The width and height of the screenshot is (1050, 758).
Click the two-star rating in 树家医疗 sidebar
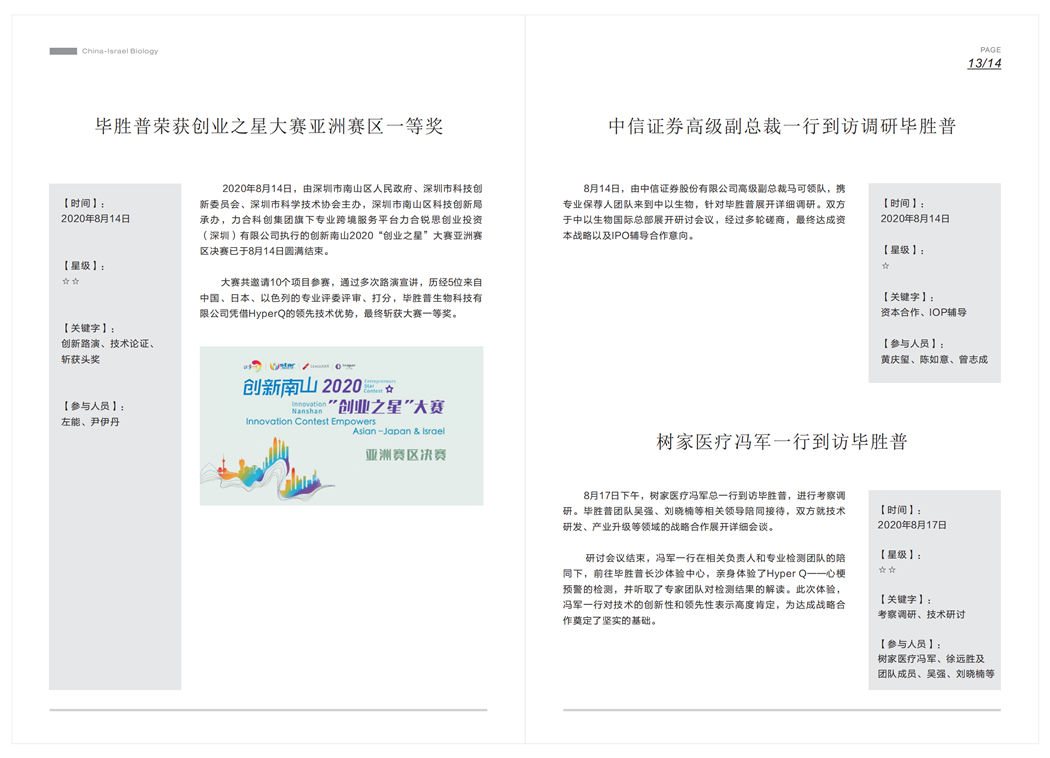pos(887,570)
